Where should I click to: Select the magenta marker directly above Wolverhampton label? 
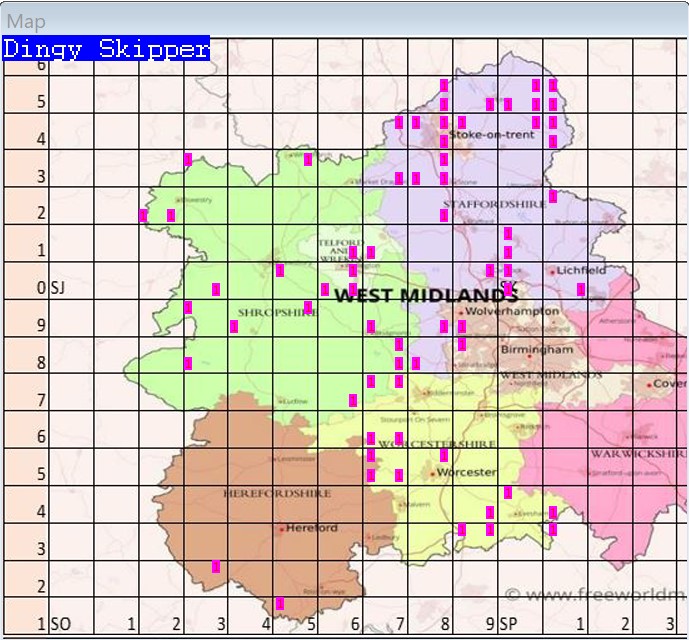point(508,289)
